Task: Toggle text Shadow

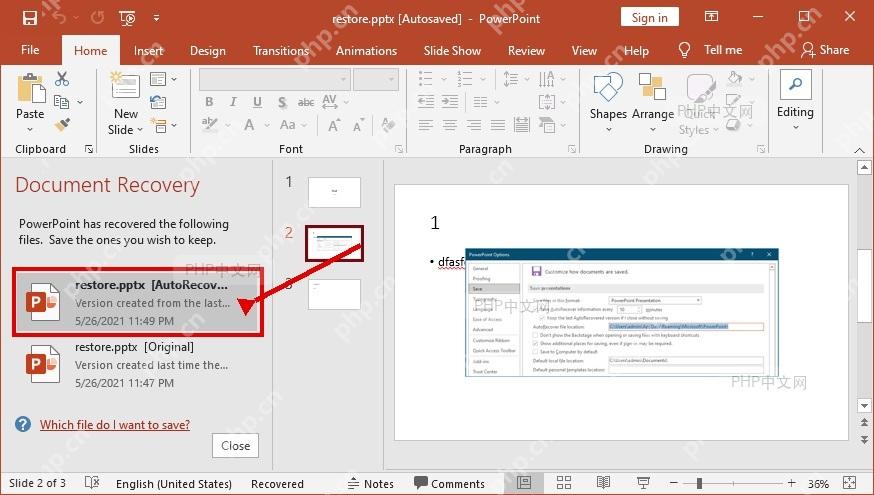Action: point(282,102)
